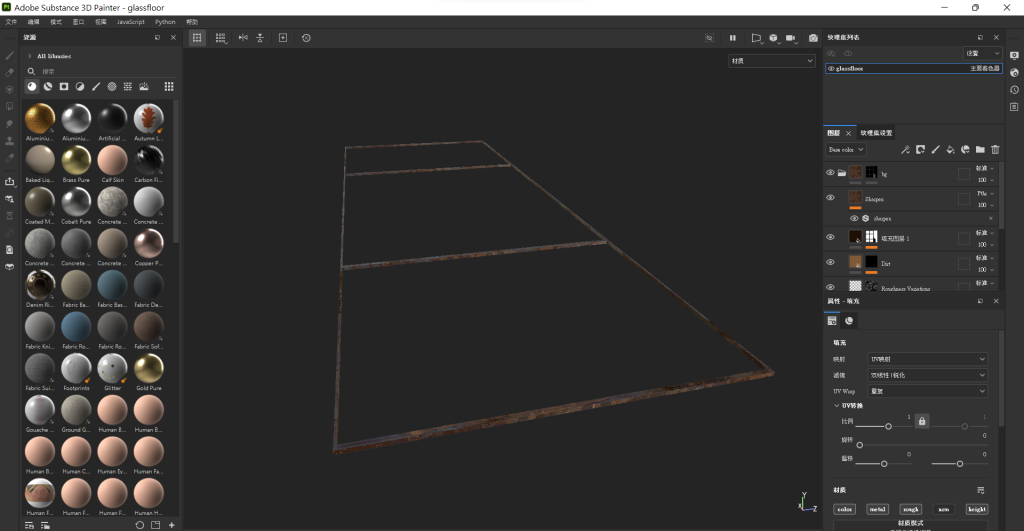Toggle the nrm material channel
1024x531 pixels.
pos(944,509)
